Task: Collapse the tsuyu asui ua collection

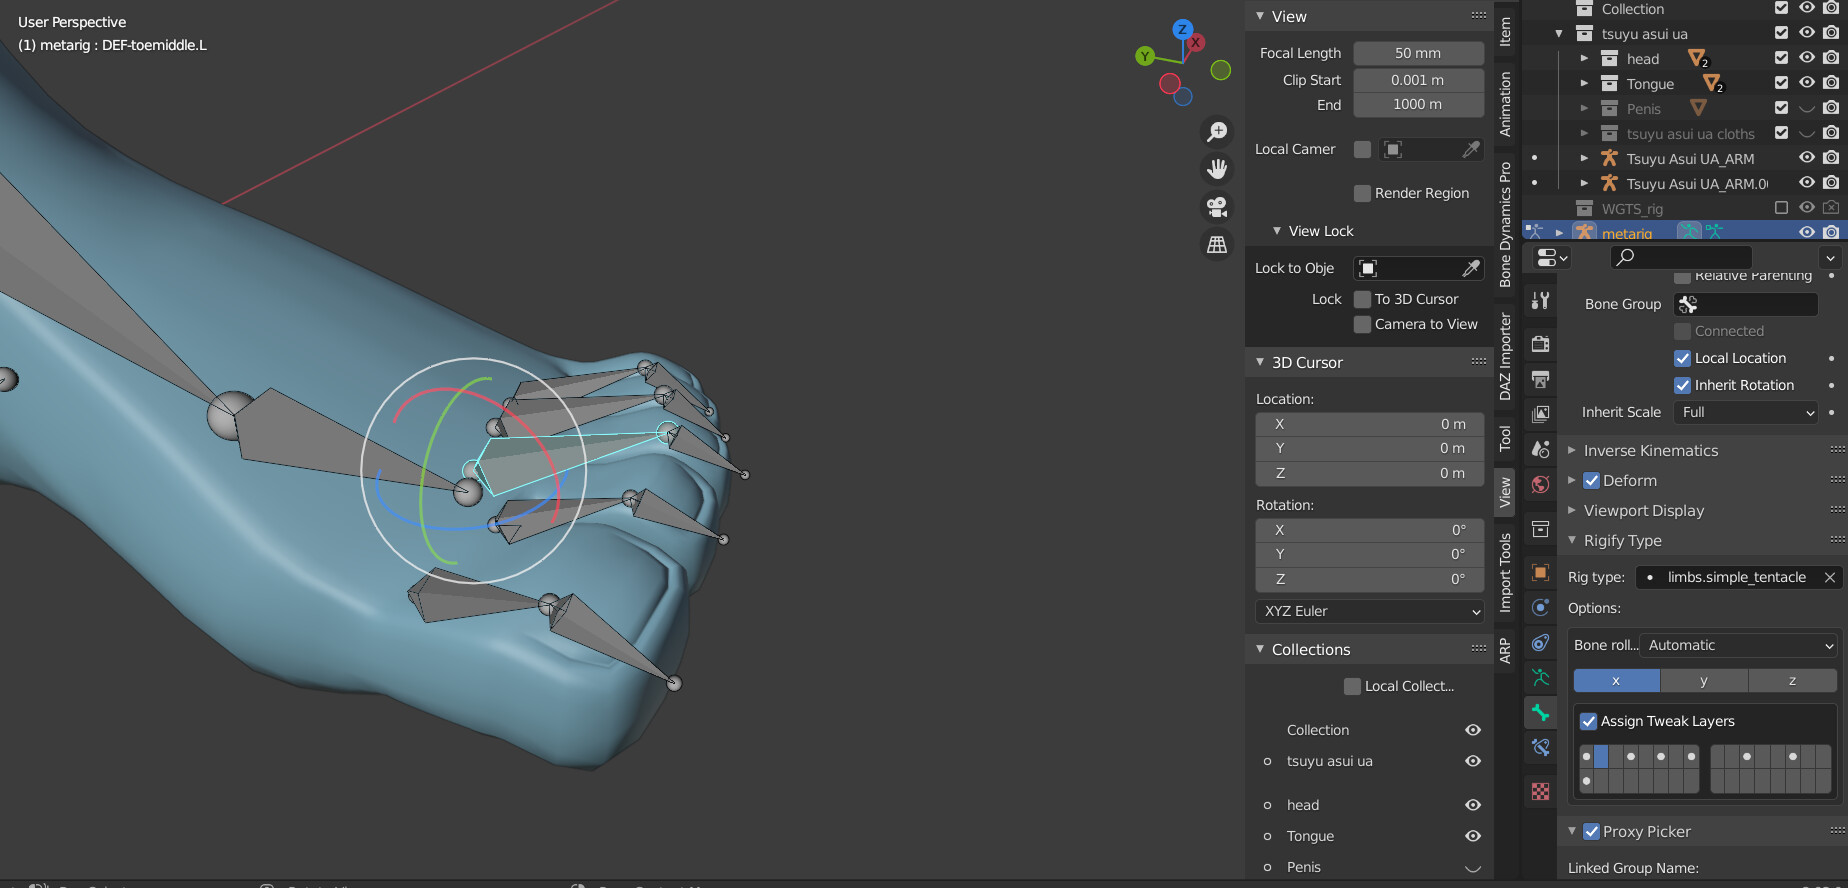Action: 1559,34
